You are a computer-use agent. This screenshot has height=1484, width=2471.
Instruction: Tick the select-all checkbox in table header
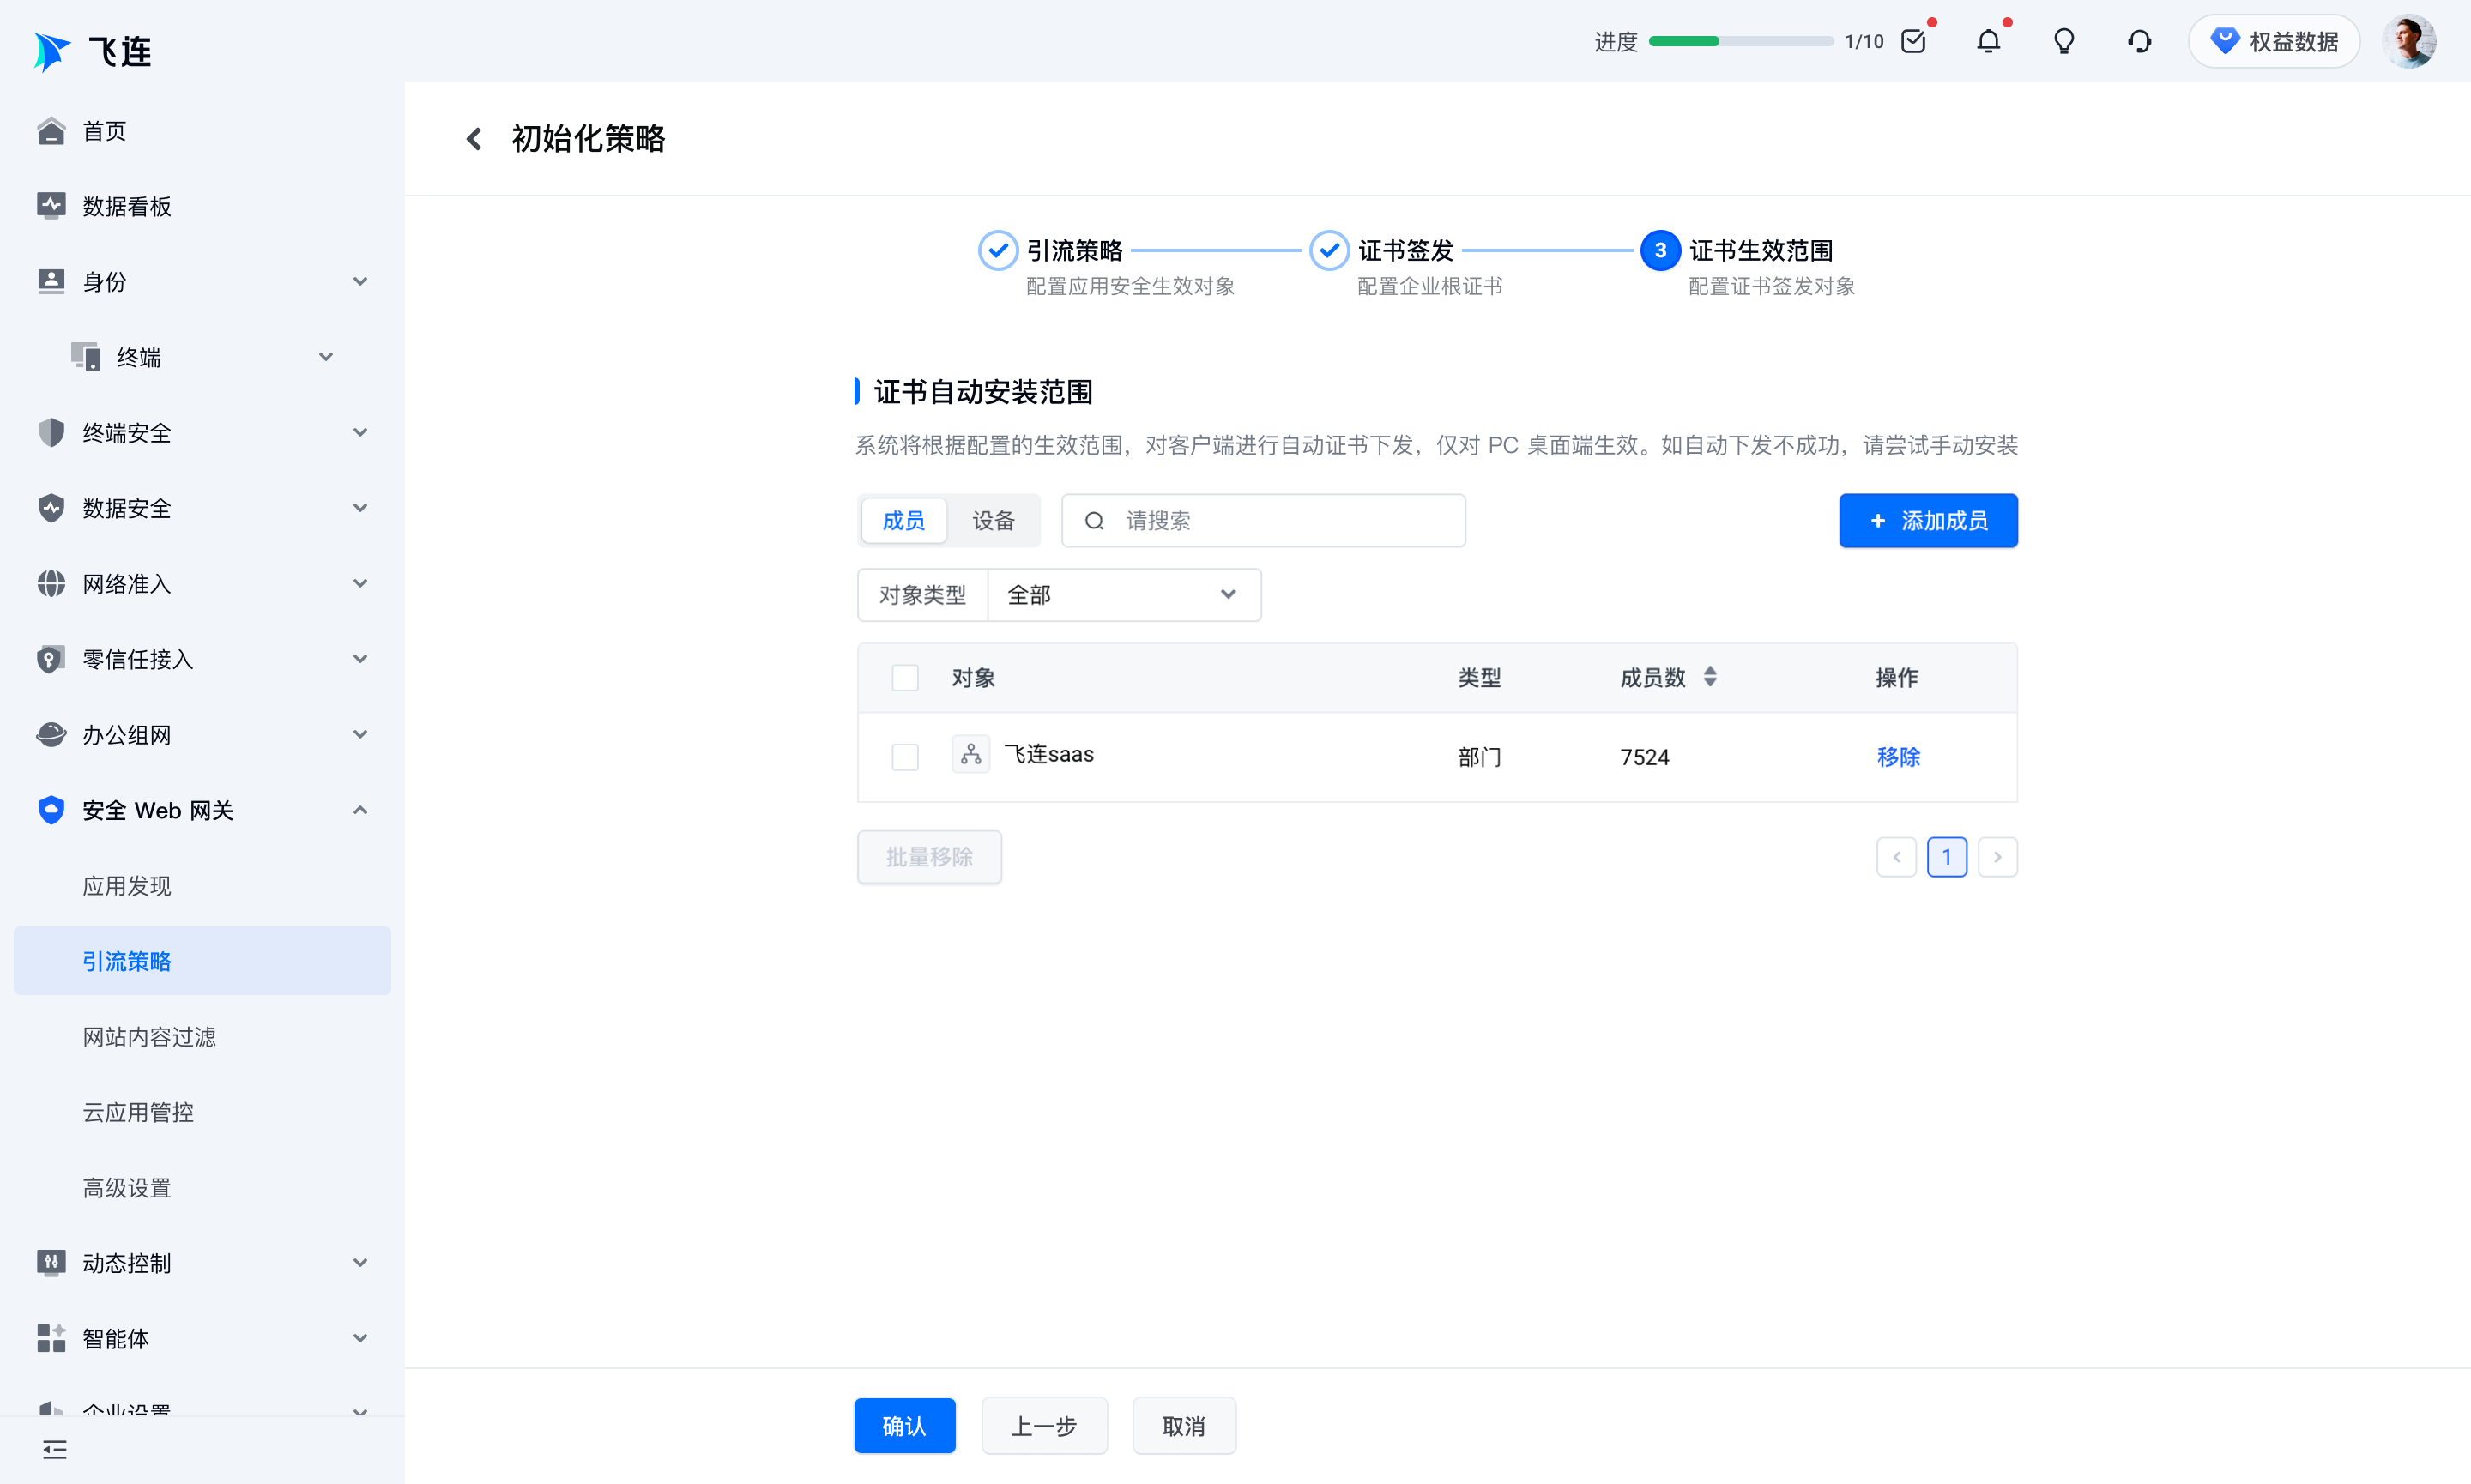click(905, 678)
